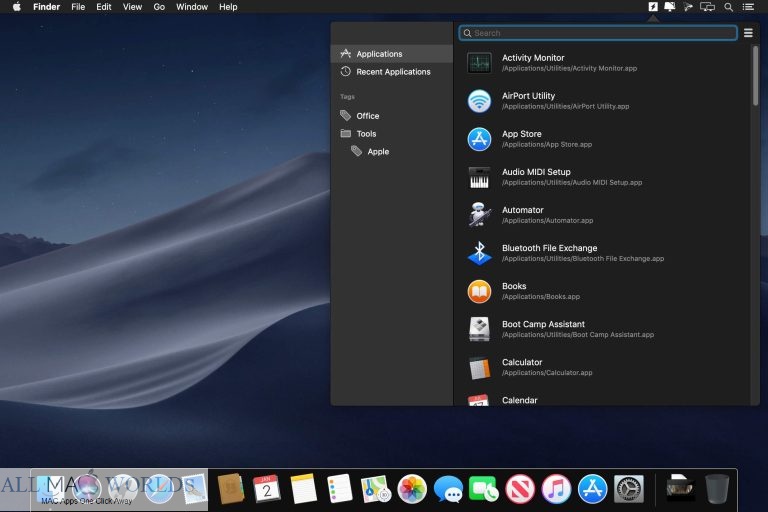Image resolution: width=768 pixels, height=512 pixels.
Task: Open the View menu
Action: (x=132, y=7)
